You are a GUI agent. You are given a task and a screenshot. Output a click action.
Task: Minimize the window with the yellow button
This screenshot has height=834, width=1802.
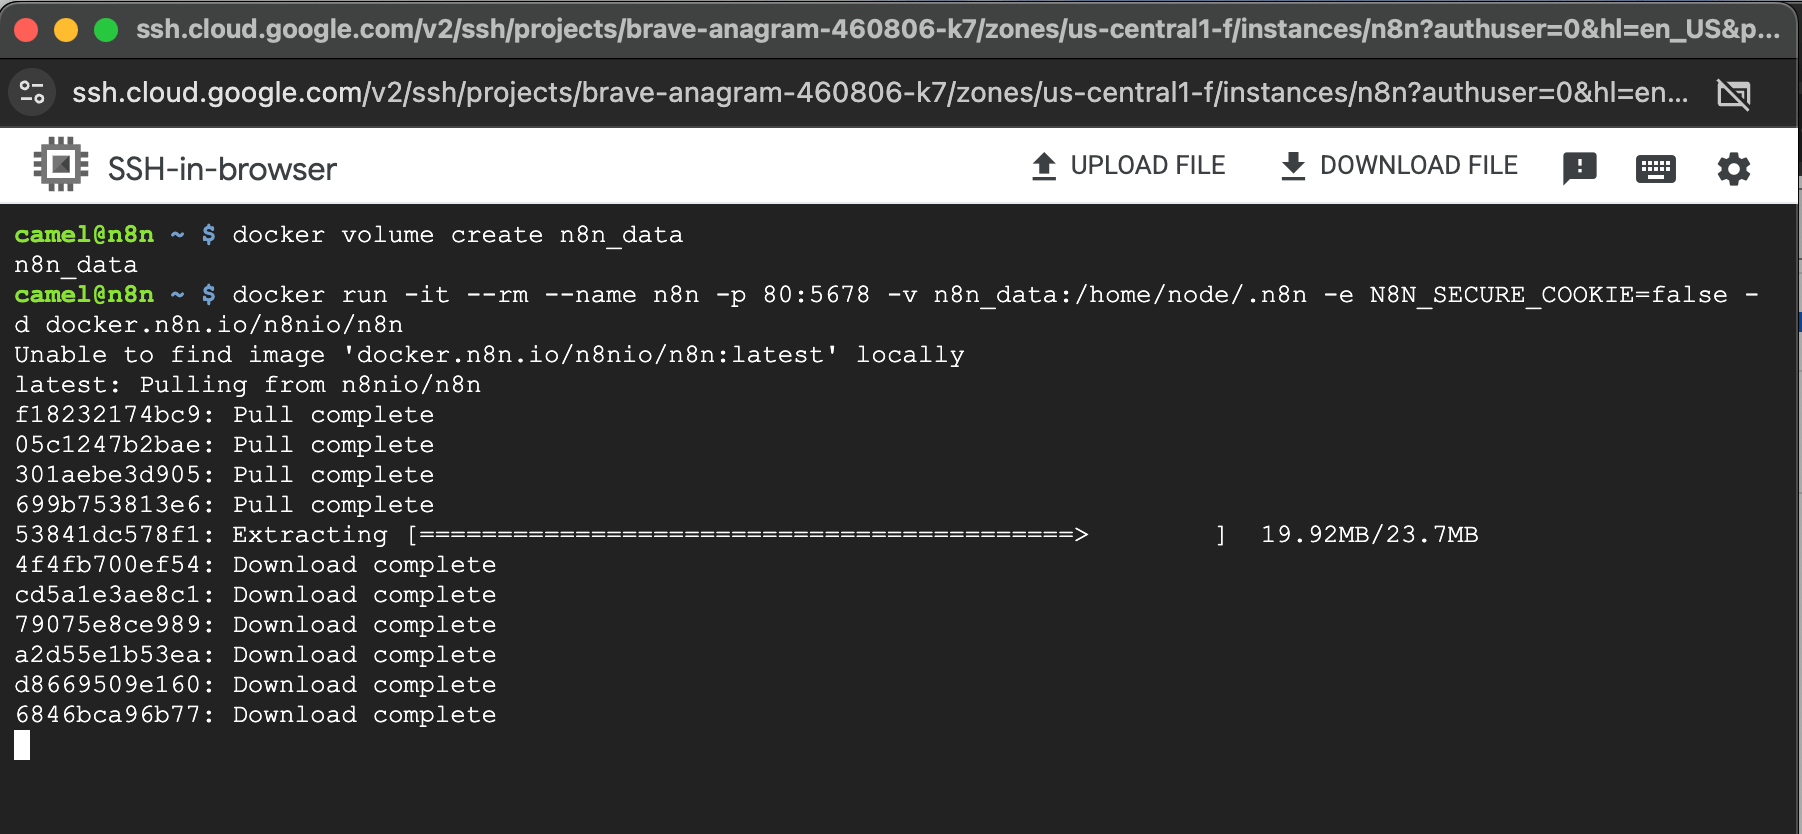tap(66, 30)
